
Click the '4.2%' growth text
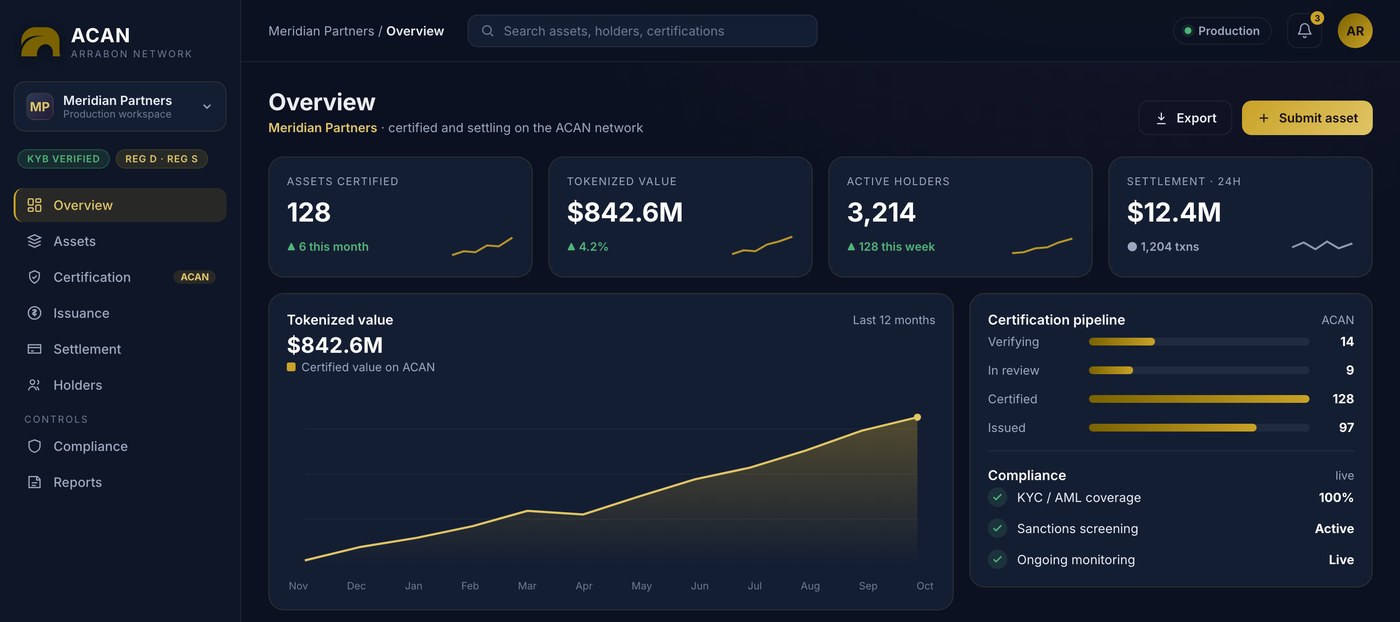coord(594,246)
